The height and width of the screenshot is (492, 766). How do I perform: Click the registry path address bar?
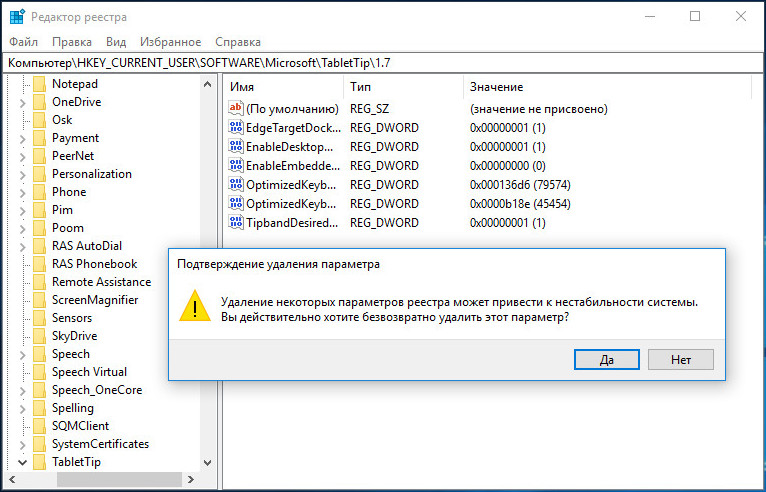tap(383, 63)
